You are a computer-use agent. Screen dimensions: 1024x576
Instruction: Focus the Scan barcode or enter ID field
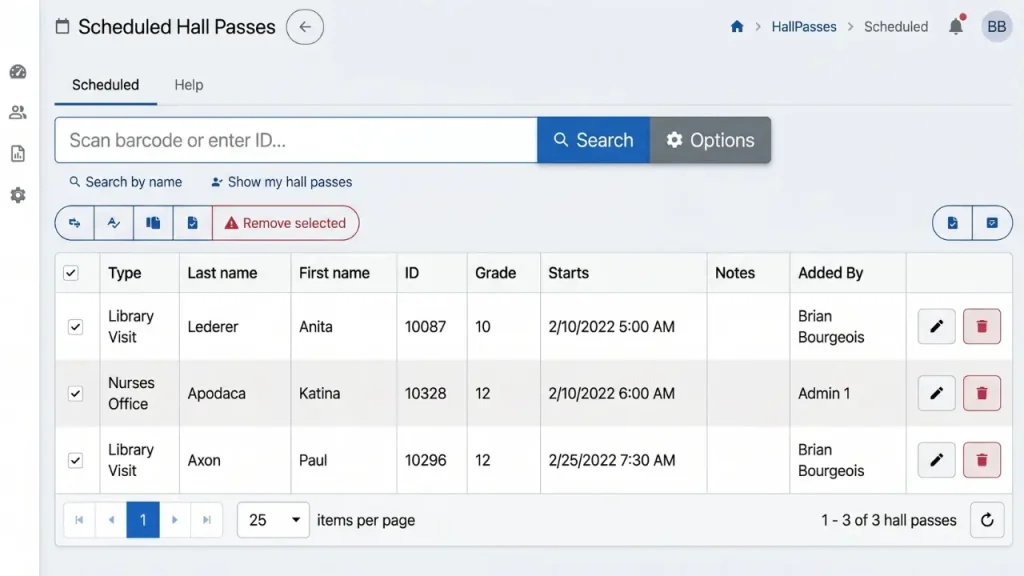(296, 140)
